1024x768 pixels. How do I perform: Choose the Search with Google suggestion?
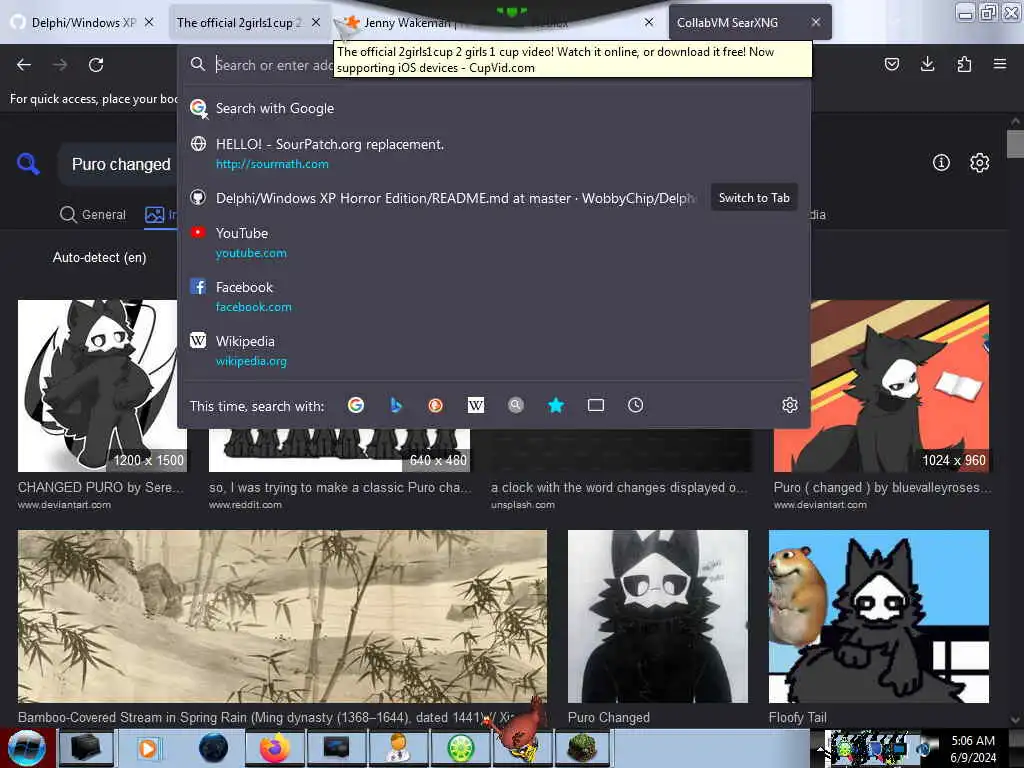point(494,108)
